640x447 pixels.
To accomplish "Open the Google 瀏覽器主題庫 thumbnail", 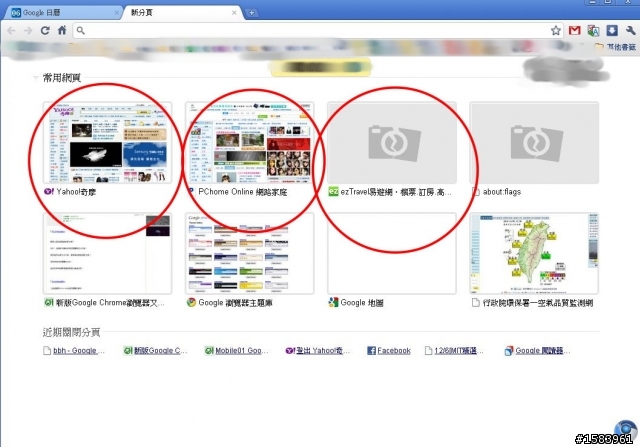I will (x=249, y=253).
